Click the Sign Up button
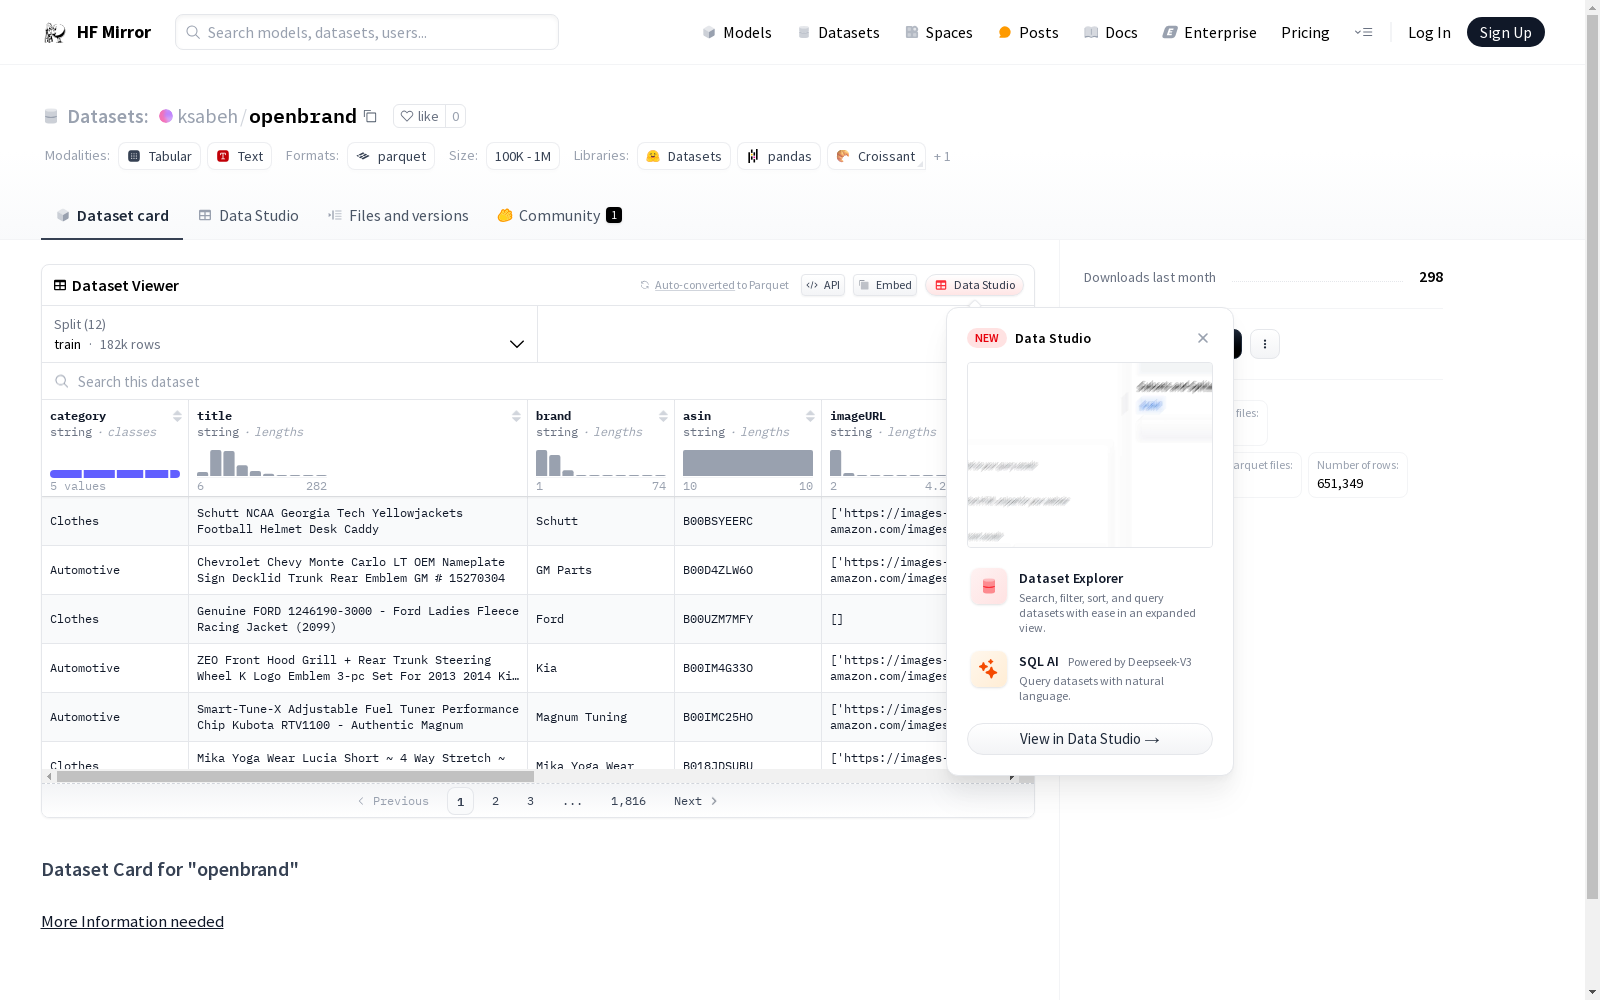Screen dimensions: 1600x1000 pos(1505,32)
